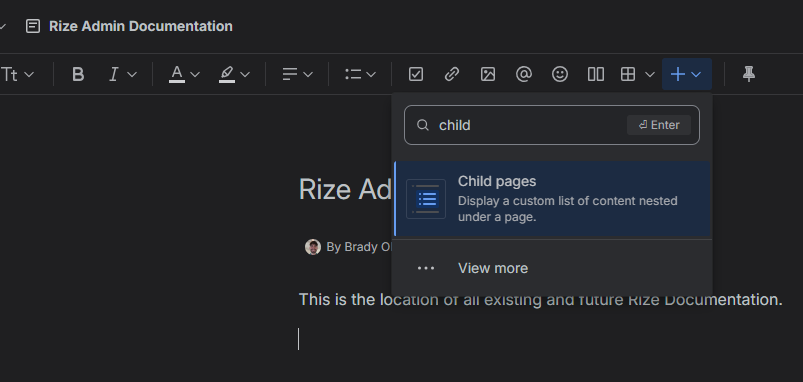Click the Child pages list icon
803x382 pixels.
coord(426,199)
